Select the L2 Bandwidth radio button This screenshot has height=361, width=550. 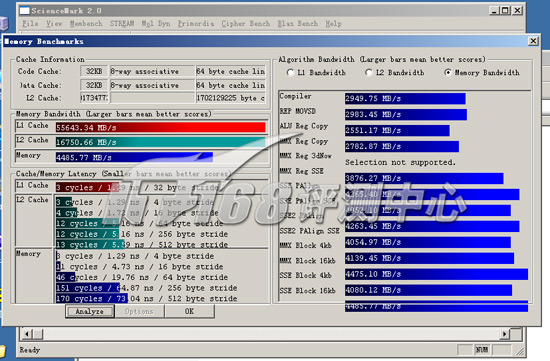[x=369, y=73]
